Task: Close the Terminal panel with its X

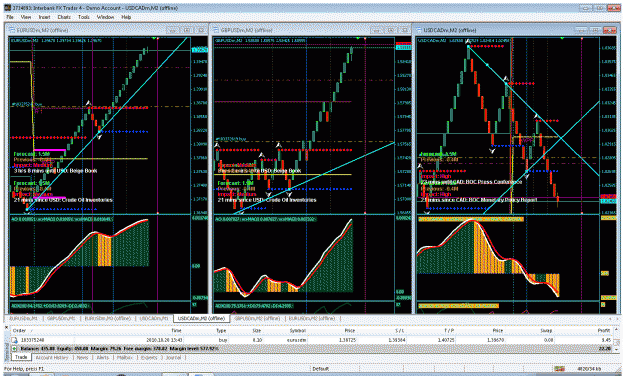Action: pyautogui.click(x=6, y=327)
